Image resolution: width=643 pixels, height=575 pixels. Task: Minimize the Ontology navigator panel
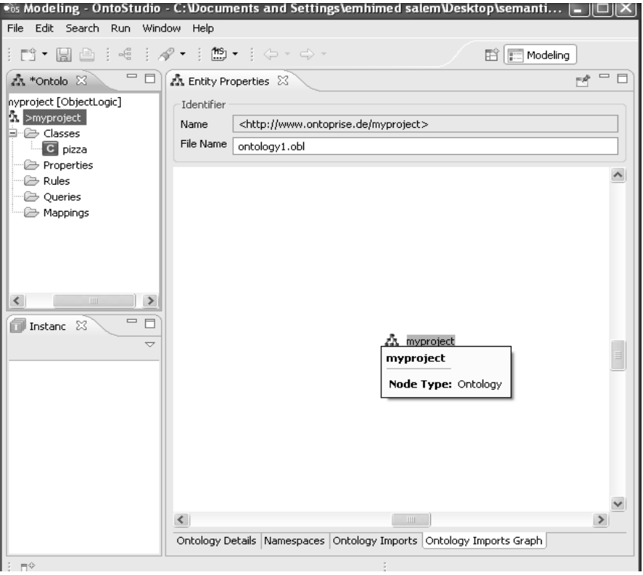[131, 78]
